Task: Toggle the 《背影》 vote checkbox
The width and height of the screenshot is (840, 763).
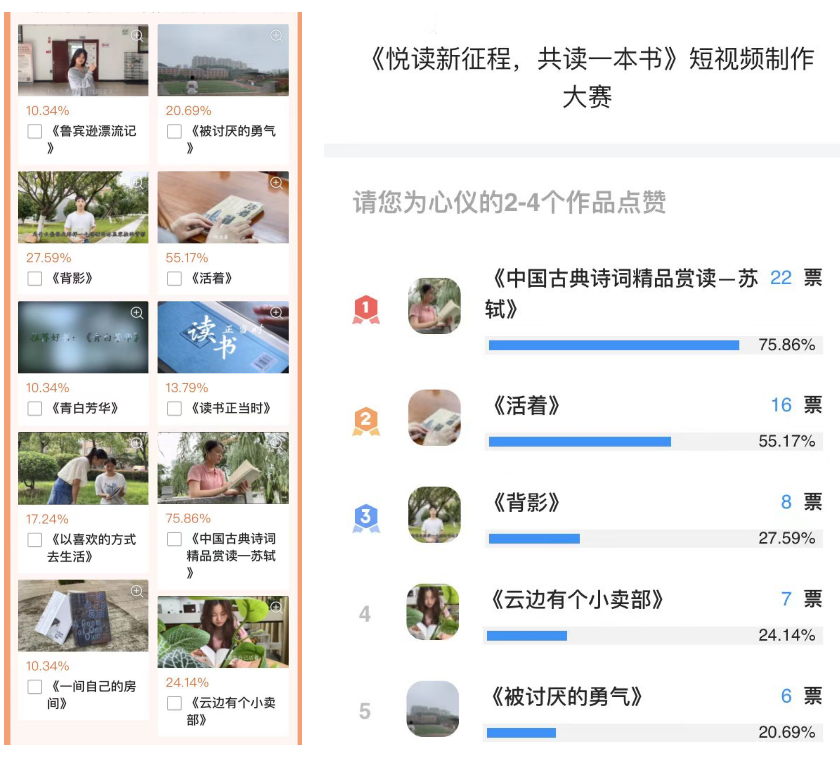Action: (35, 279)
